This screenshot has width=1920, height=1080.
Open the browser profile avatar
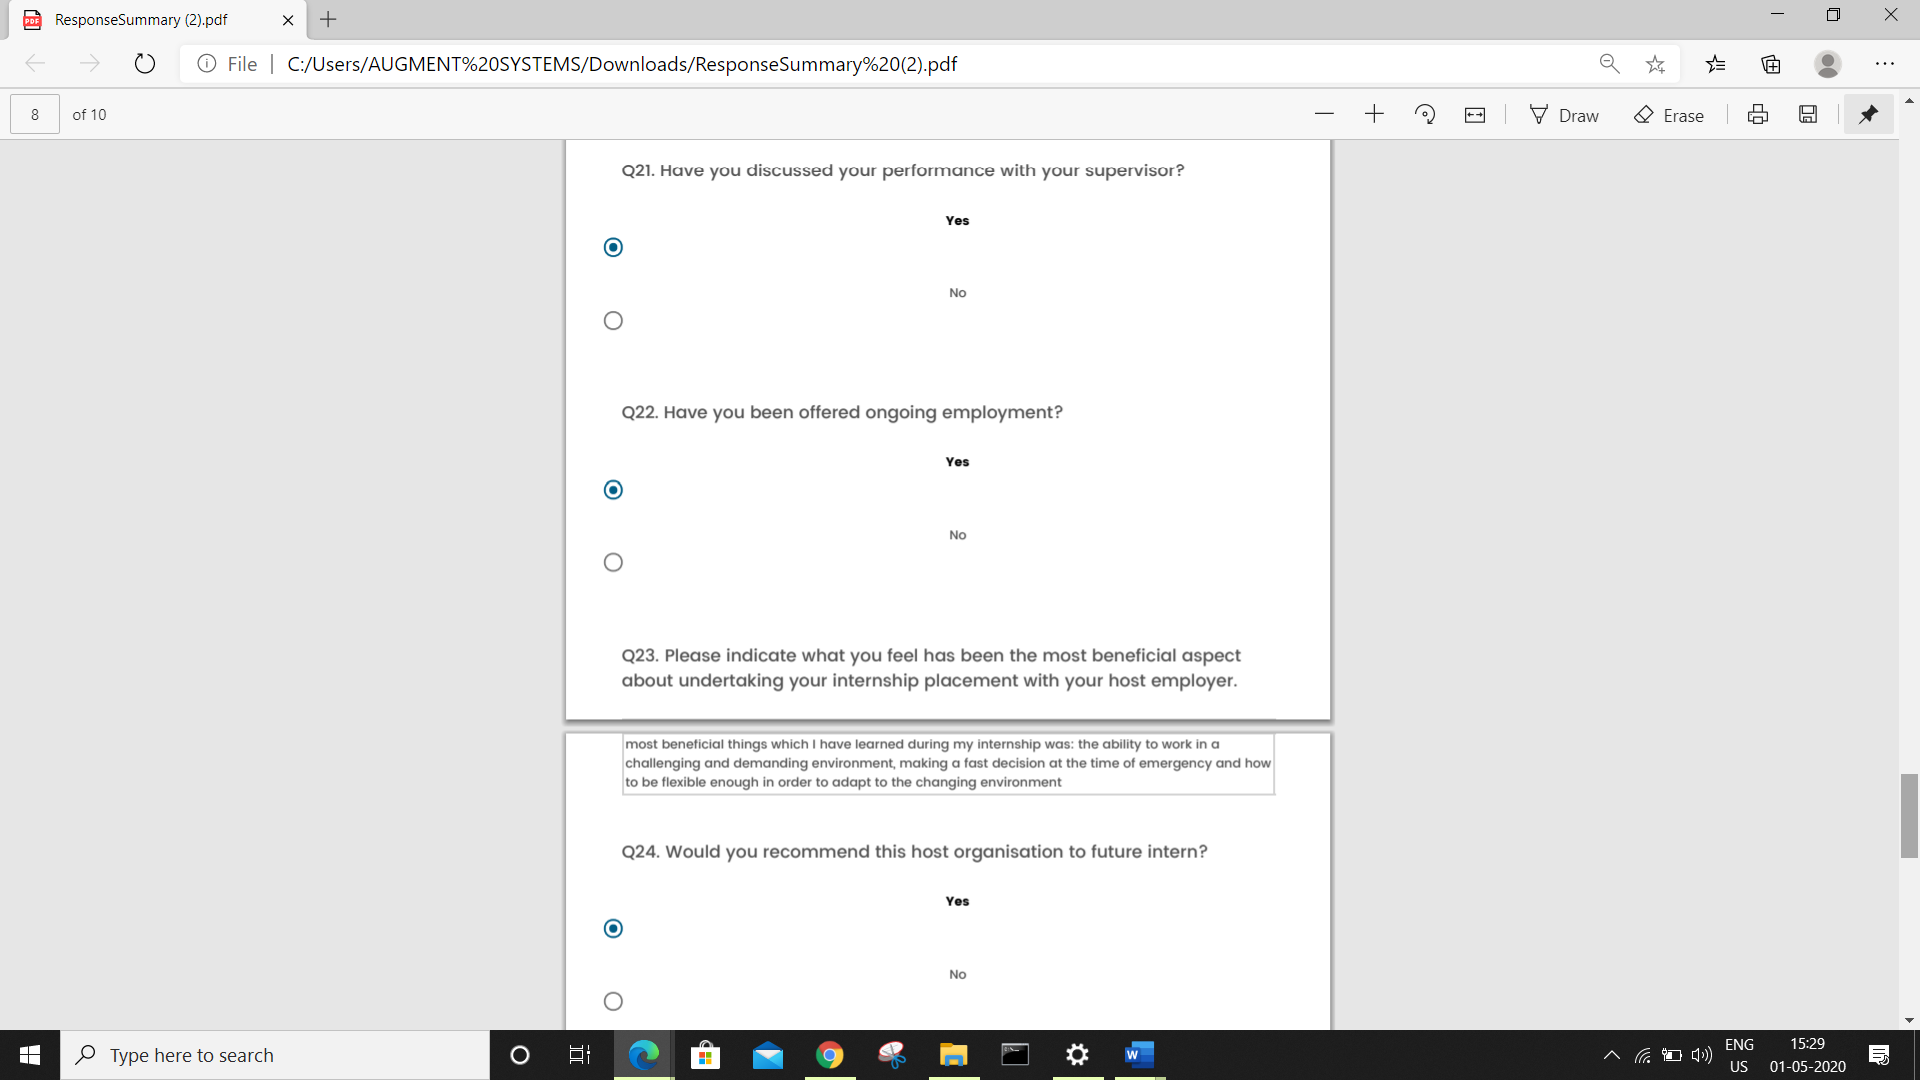click(x=1828, y=64)
